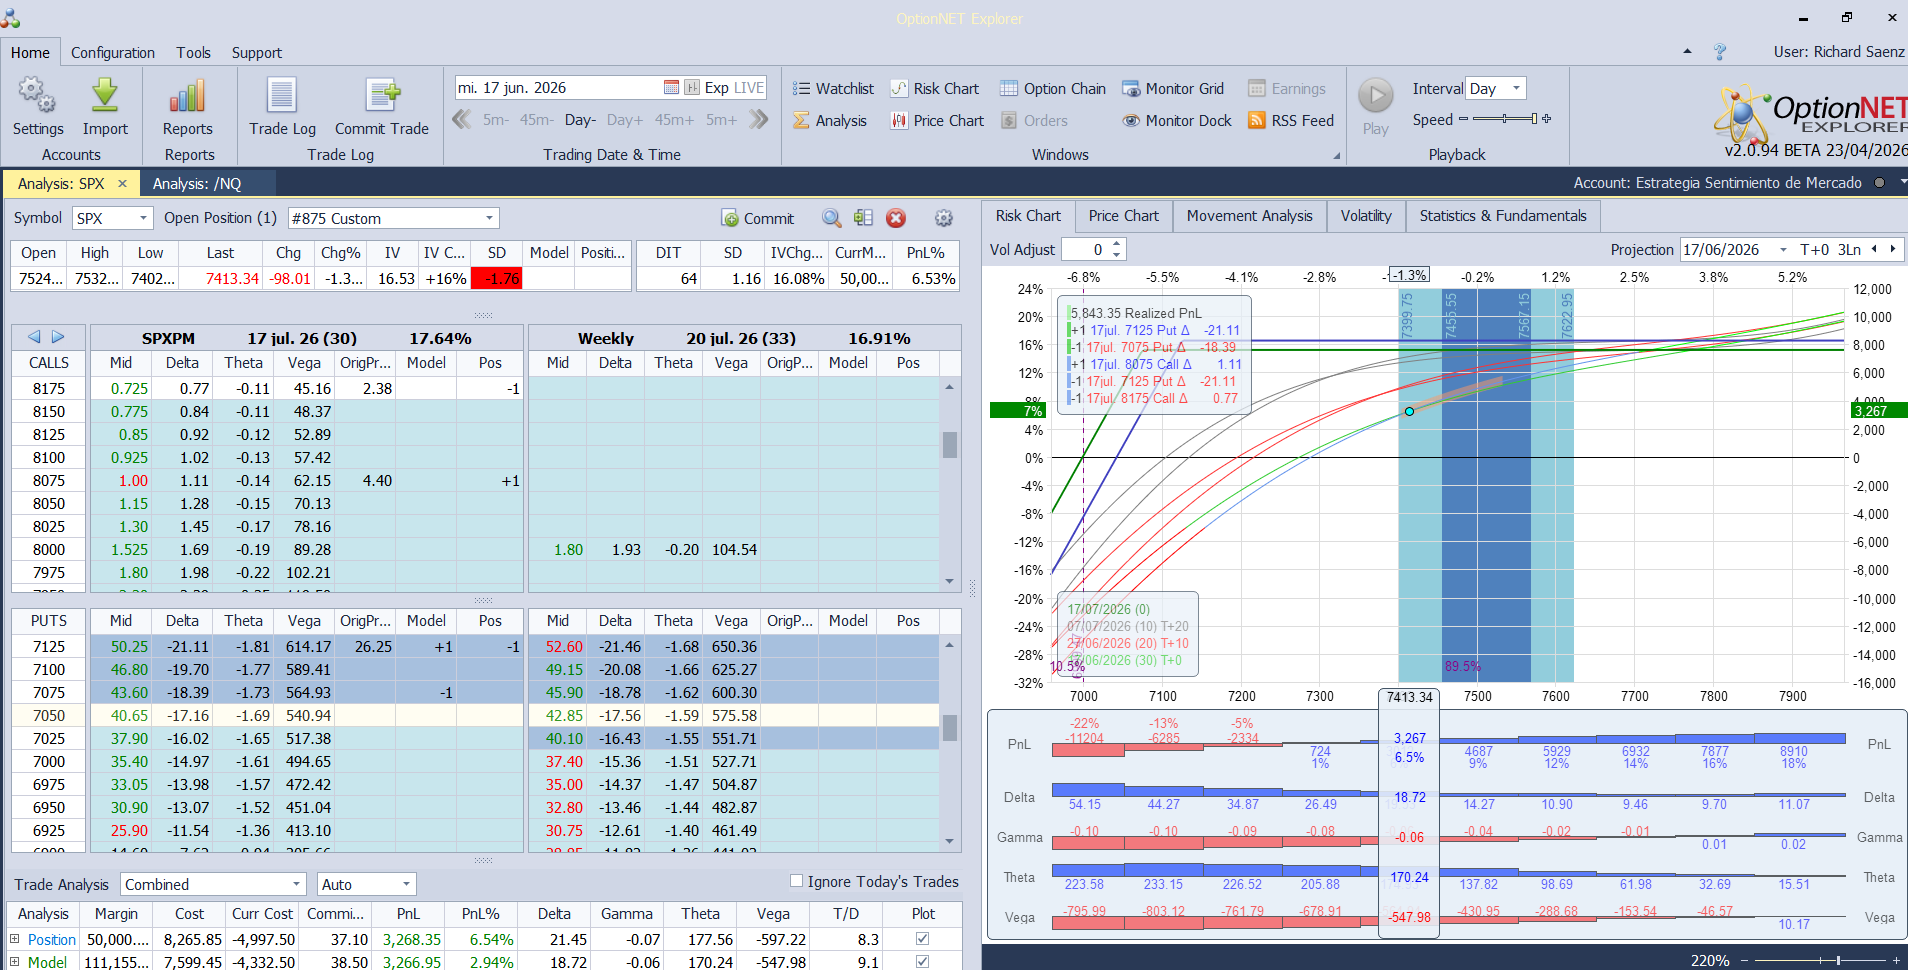
Task: Click the Commit Trade icon
Action: 382,96
